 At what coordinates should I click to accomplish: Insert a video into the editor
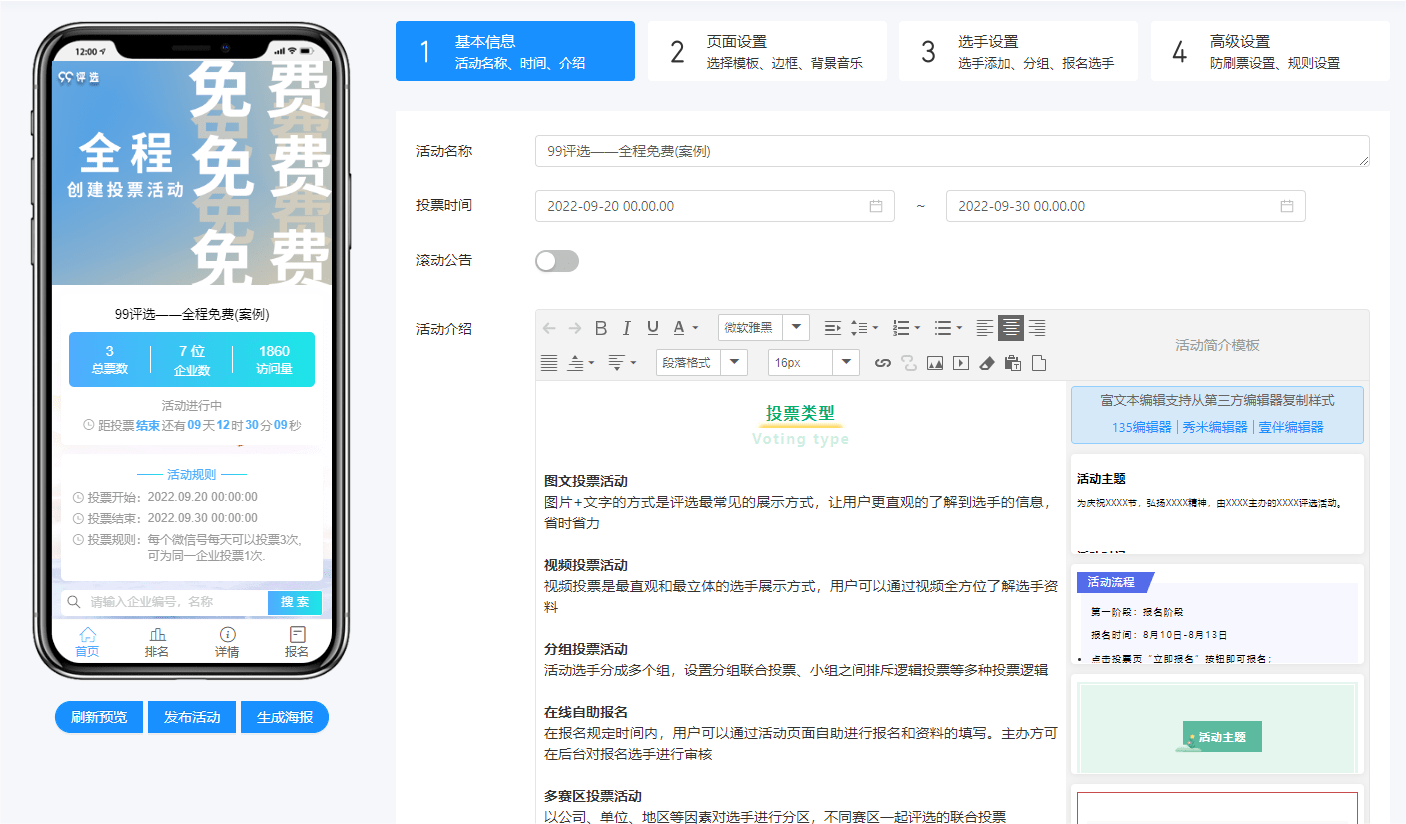pyautogui.click(x=961, y=363)
